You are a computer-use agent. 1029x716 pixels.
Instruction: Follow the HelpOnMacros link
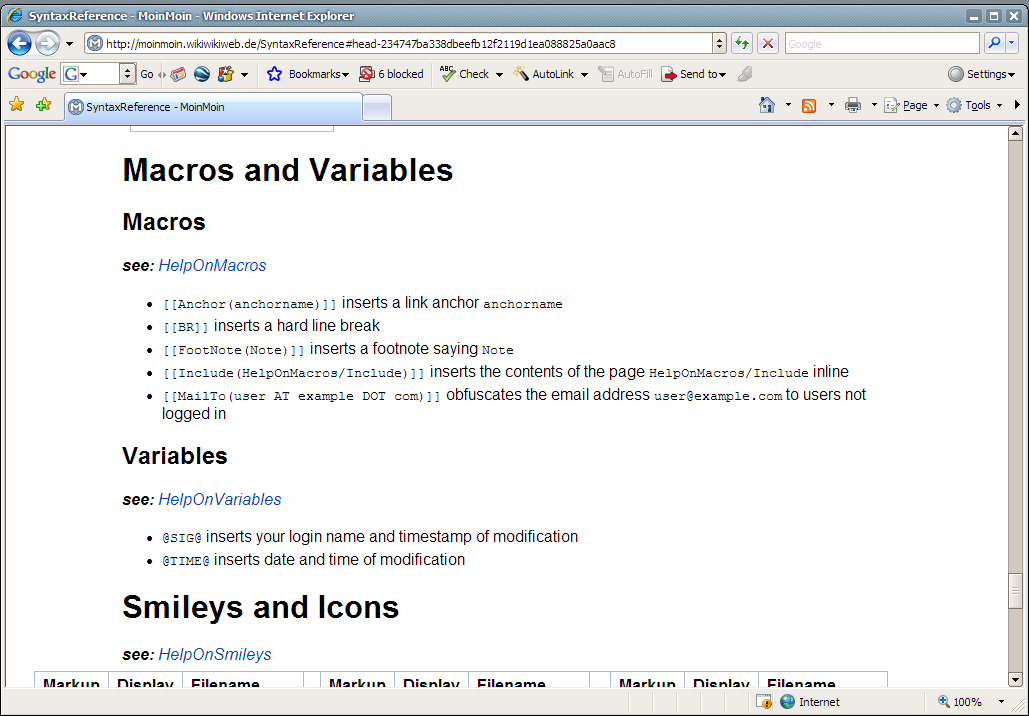pos(212,266)
